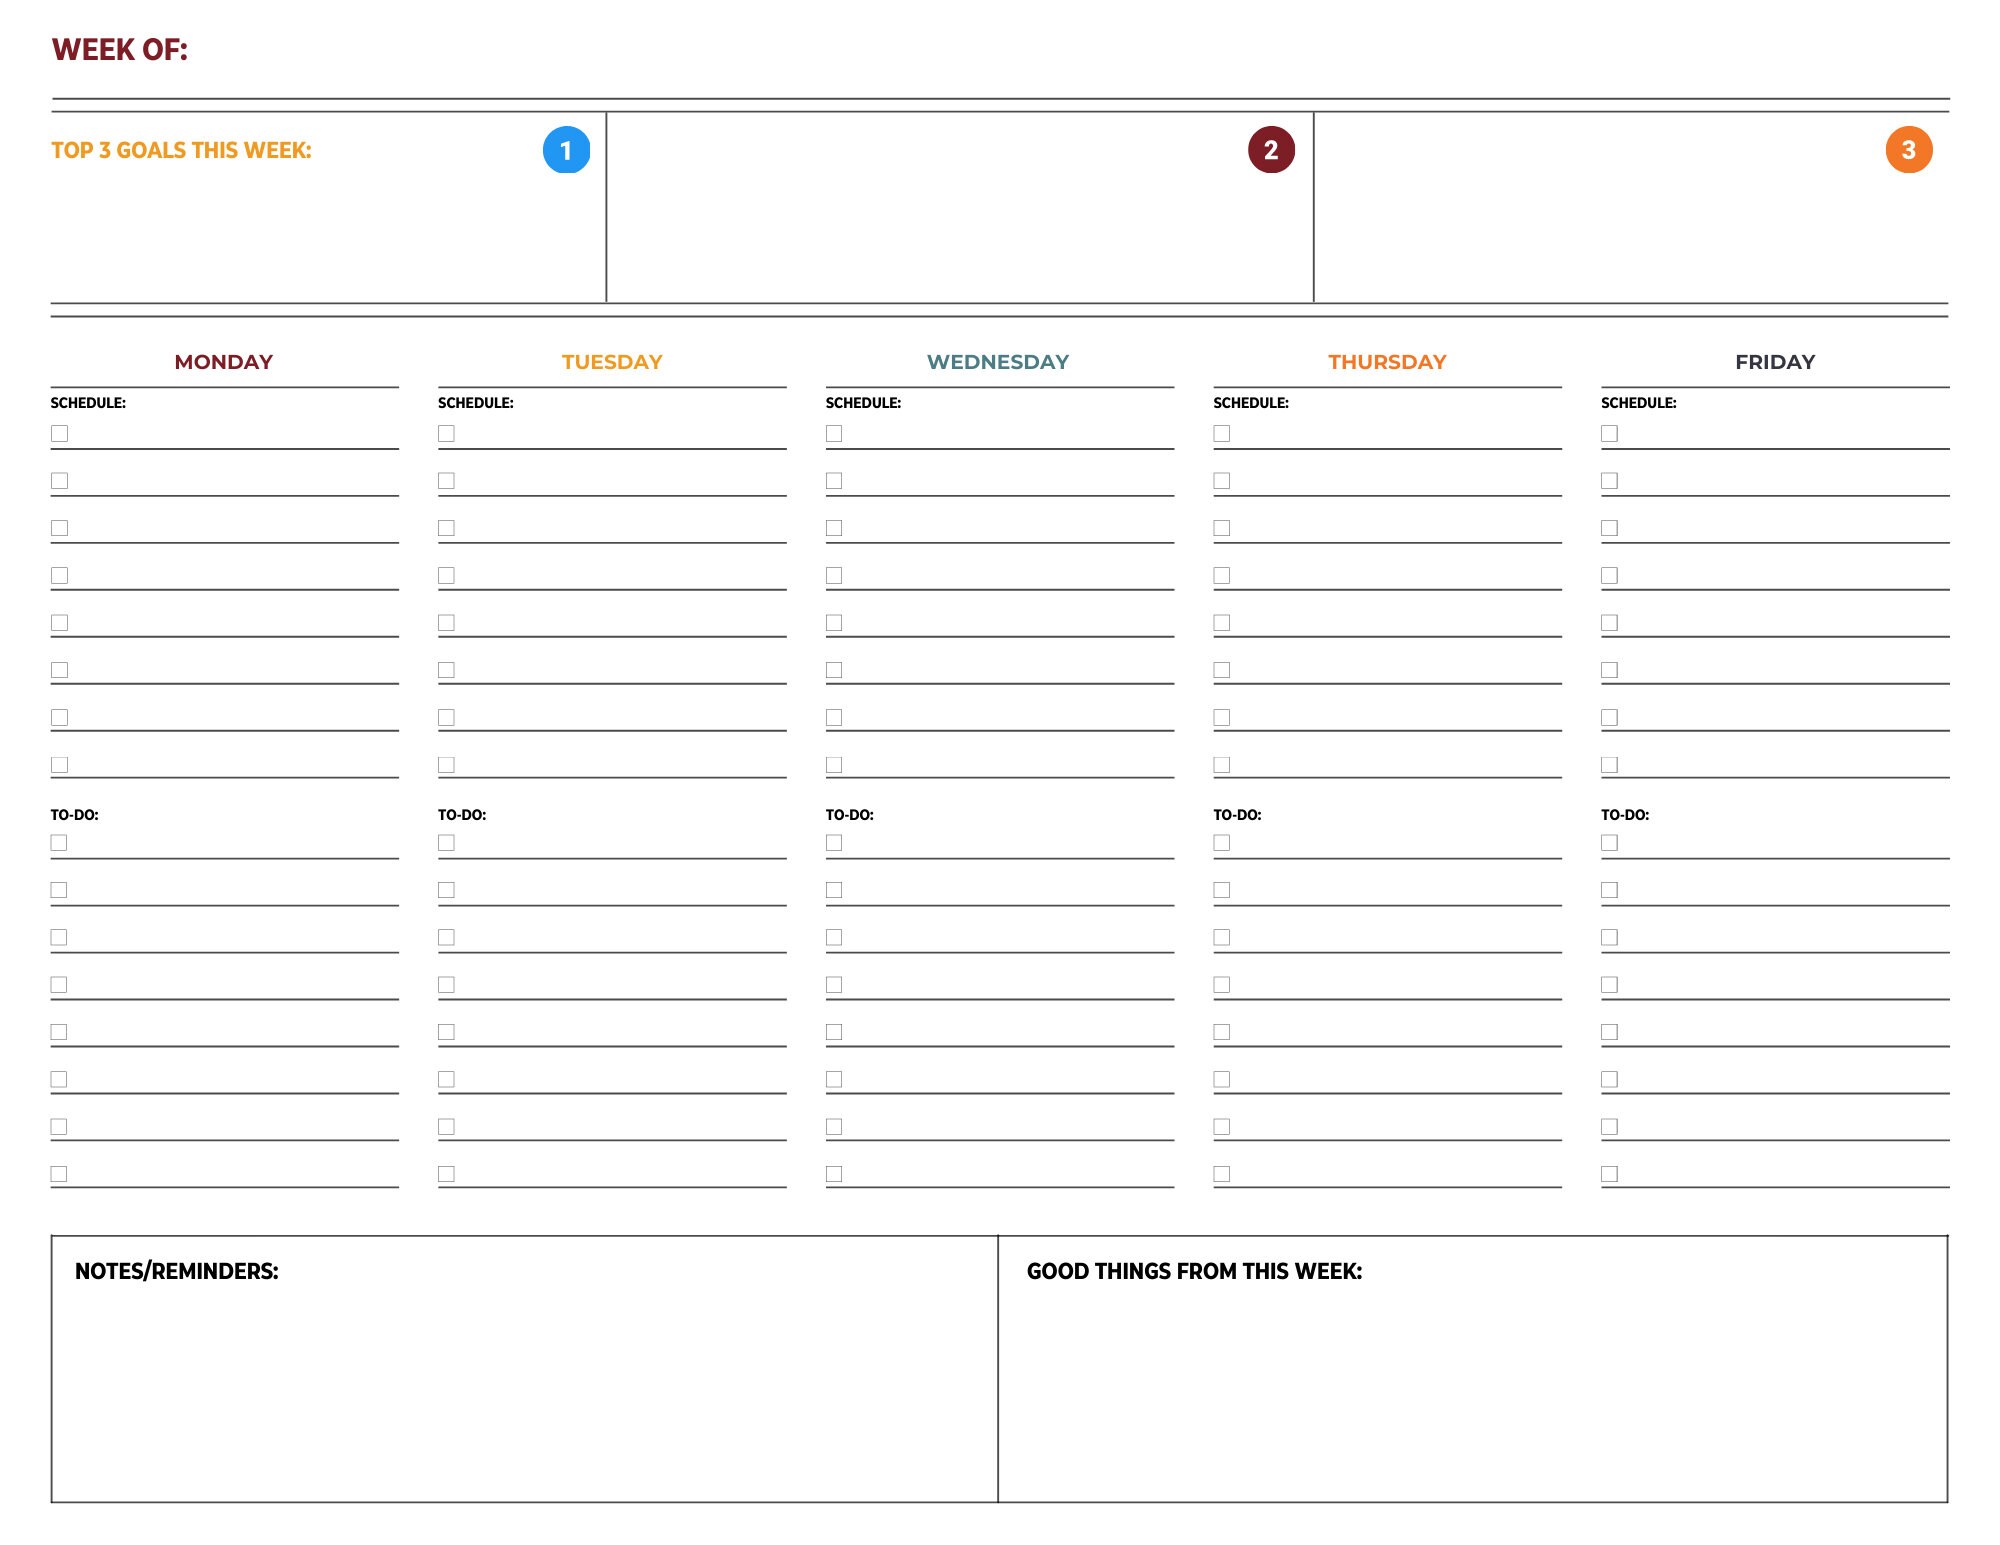Click Thursday's SCHEDULE: label
Image resolution: width=2000 pixels, height=1545 pixels.
coord(1250,404)
